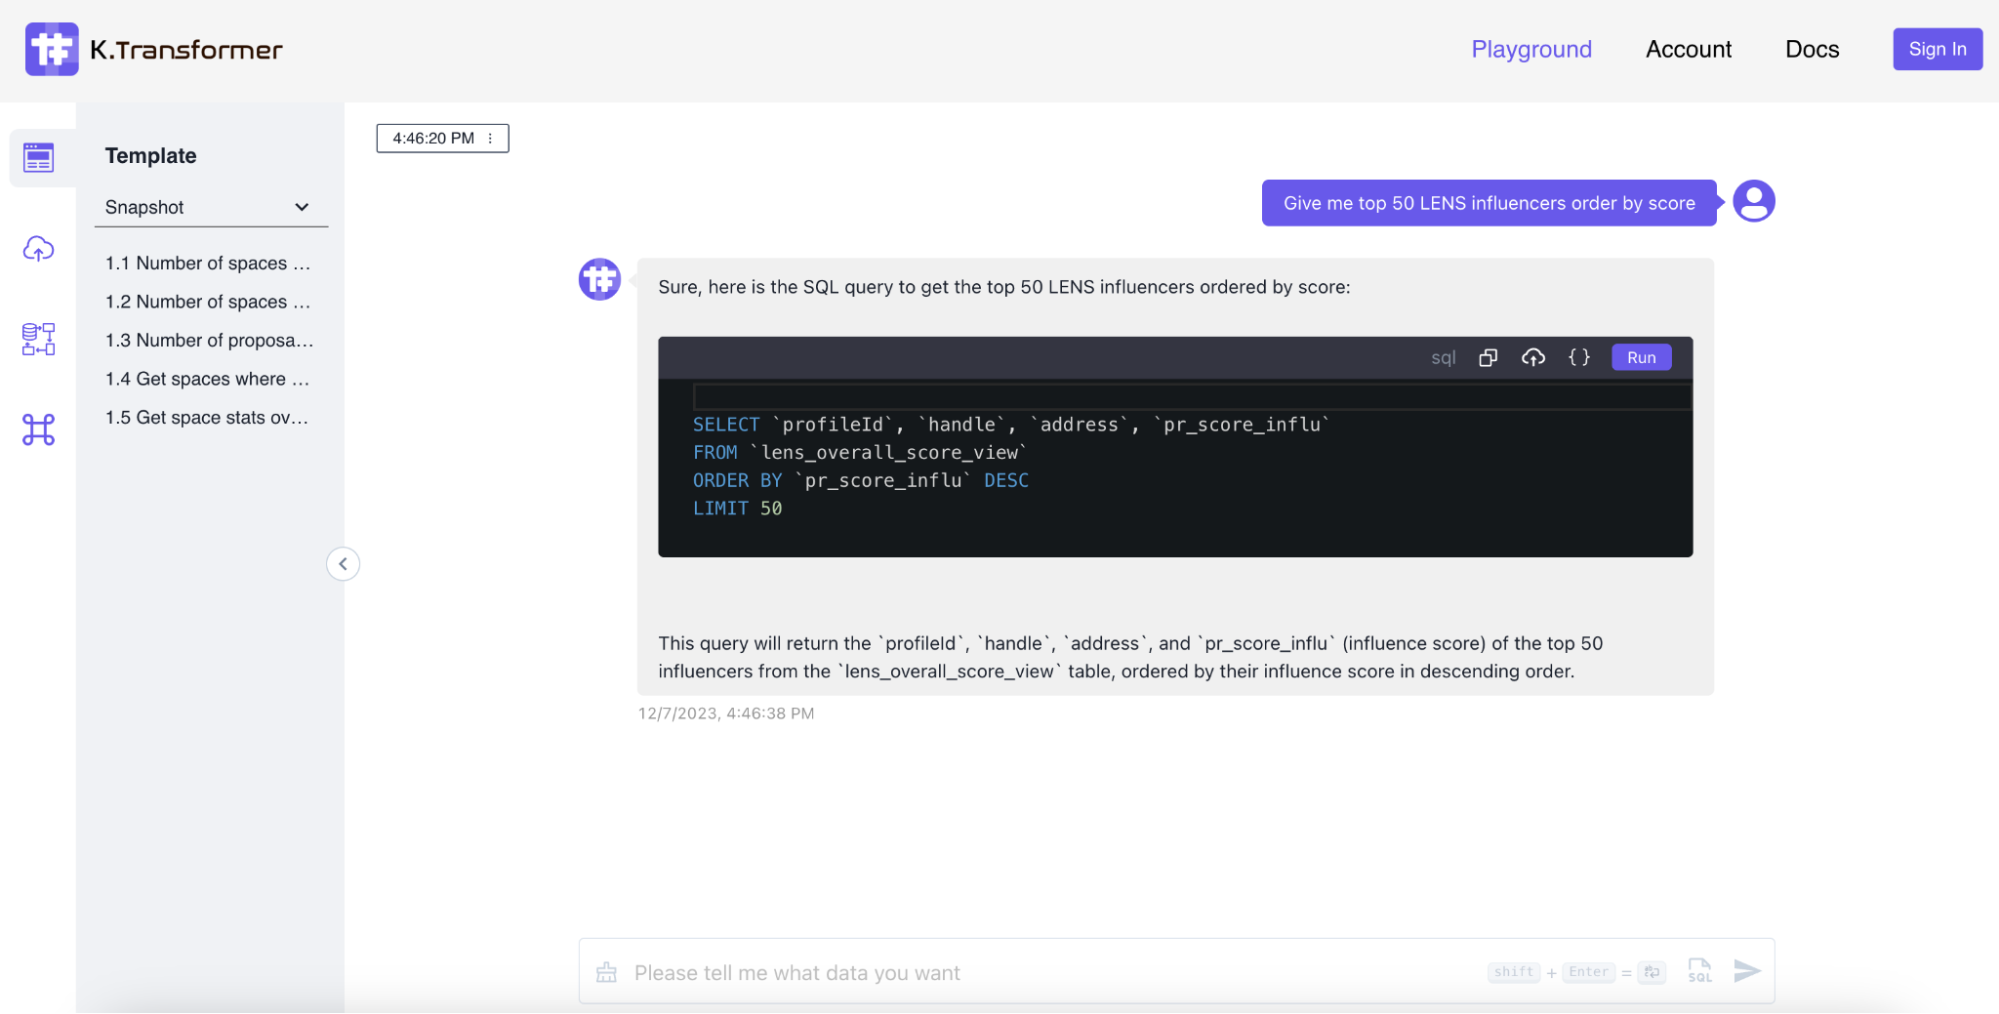
Task: Select template 1.1 Number of spaces
Action: click(208, 263)
